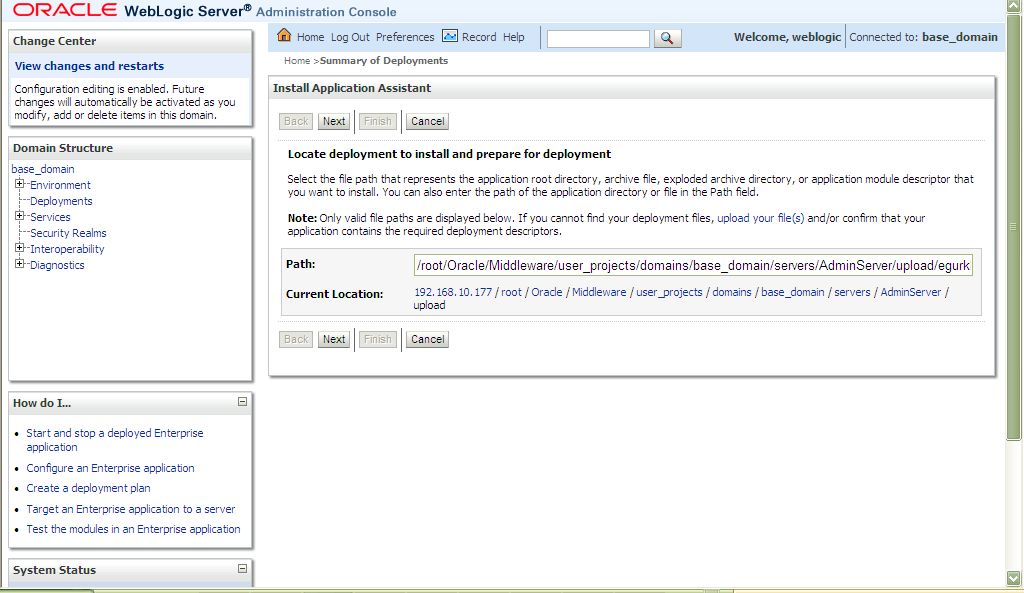Click domains in Current Location path
This screenshot has width=1024, height=593.
(x=732, y=292)
